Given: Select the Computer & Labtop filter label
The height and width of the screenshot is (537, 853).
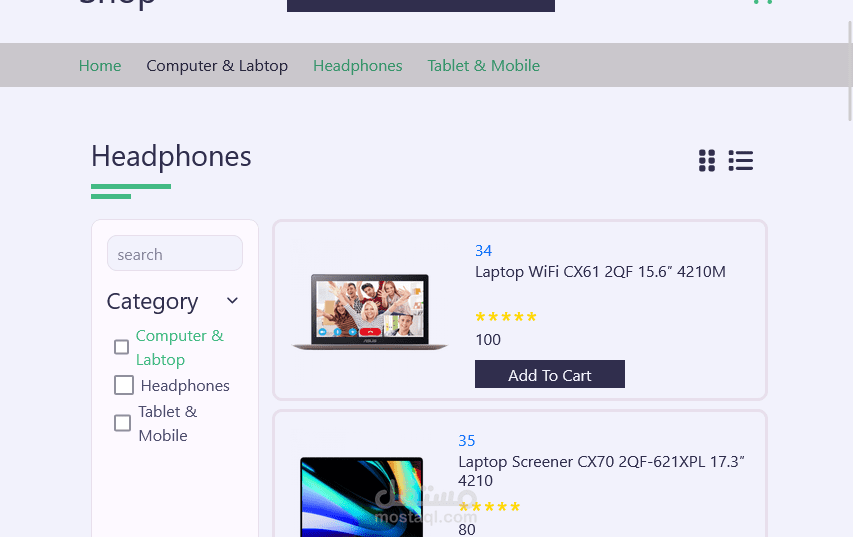Looking at the screenshot, I should (x=180, y=347).
